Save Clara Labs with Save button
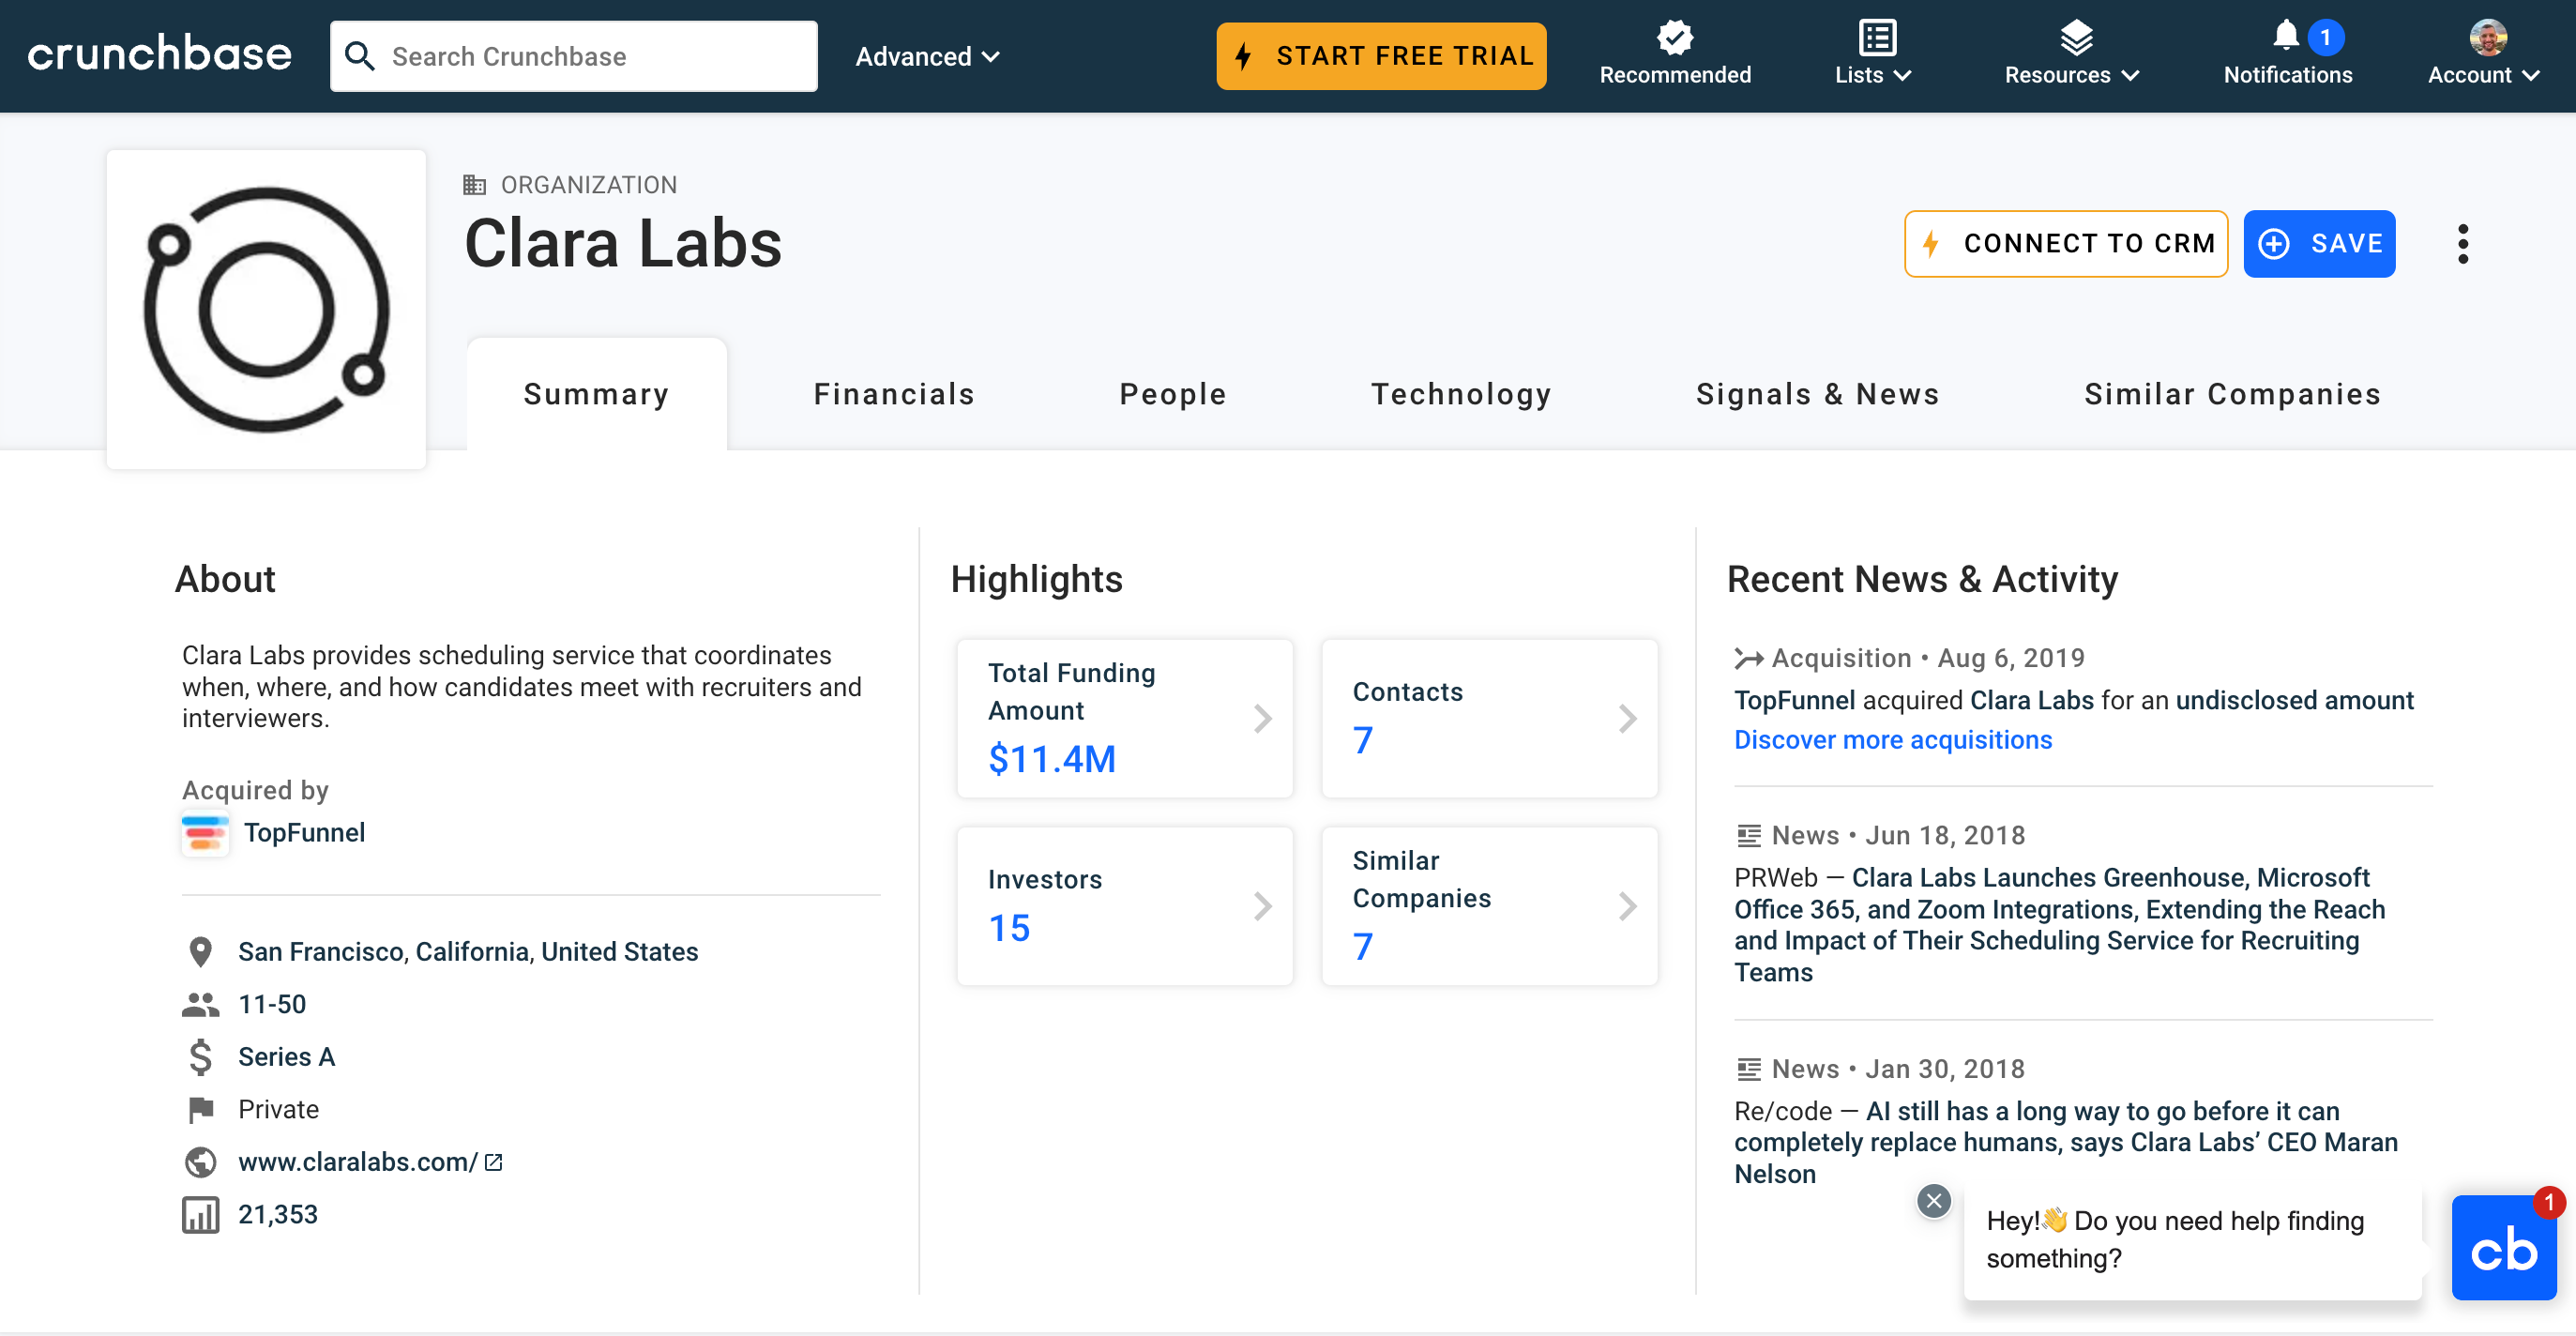 (2318, 244)
